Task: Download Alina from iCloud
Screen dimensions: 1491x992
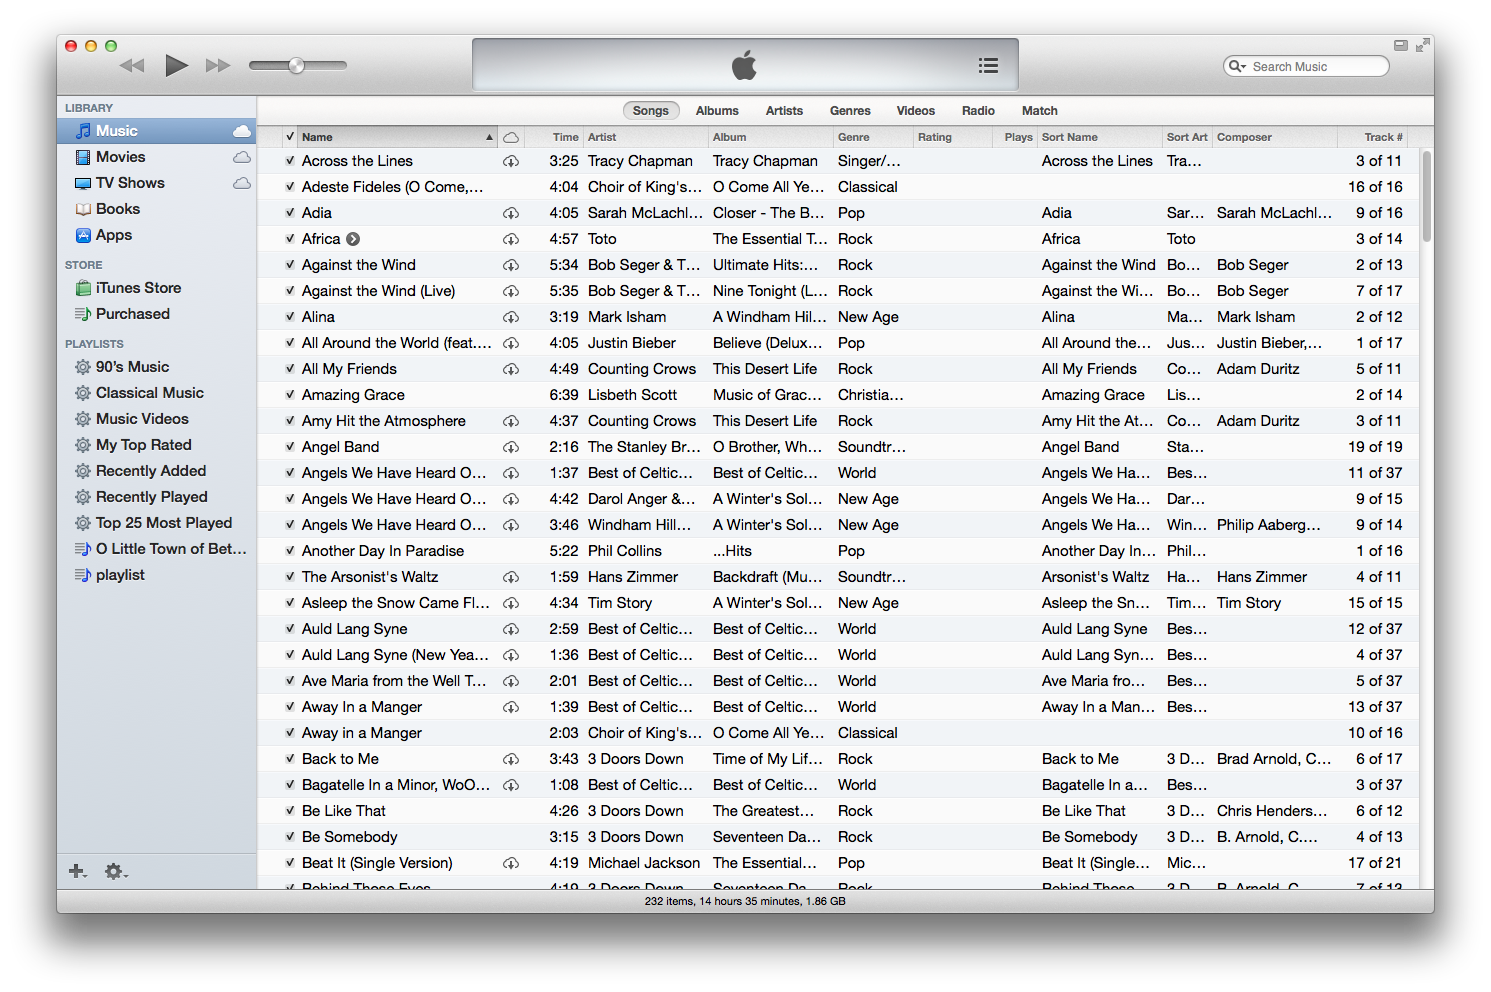Action: [x=511, y=317]
